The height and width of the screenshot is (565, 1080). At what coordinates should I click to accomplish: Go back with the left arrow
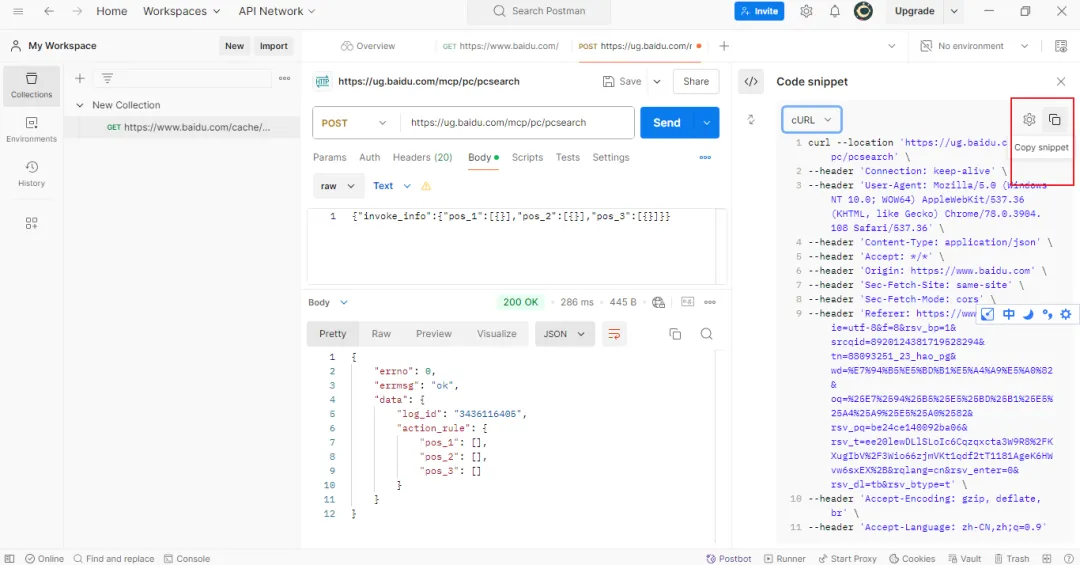49,11
